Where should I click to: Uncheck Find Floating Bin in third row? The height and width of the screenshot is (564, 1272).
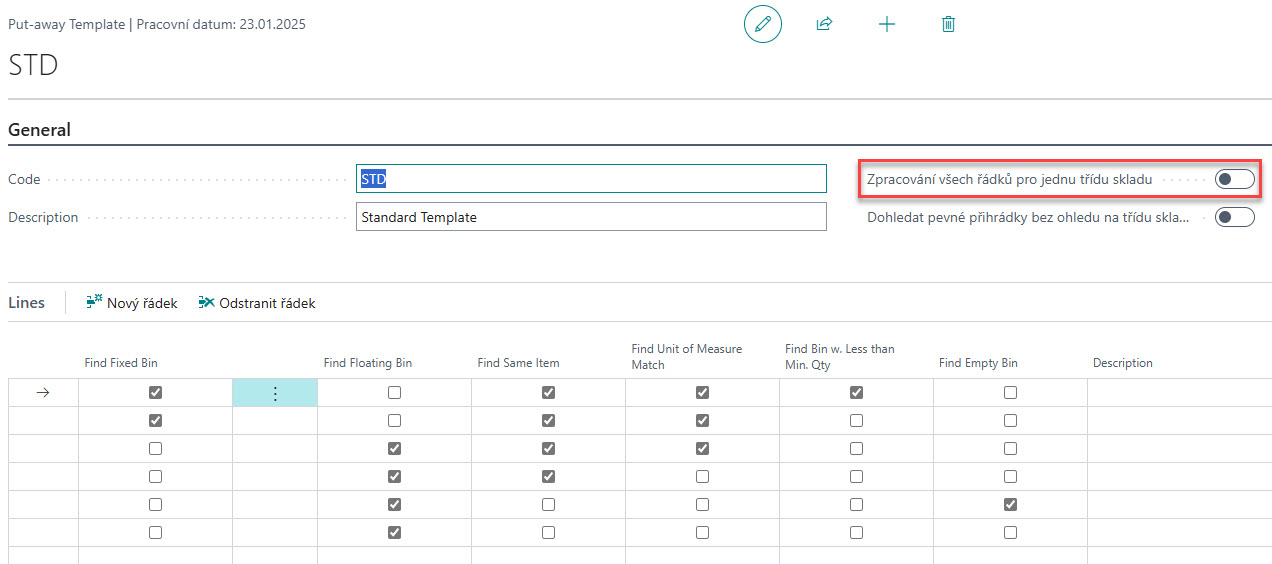click(x=394, y=449)
